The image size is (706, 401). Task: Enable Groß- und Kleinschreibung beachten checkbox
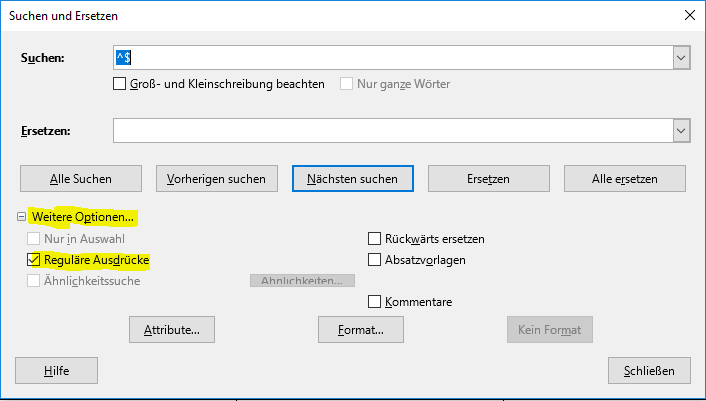pyautogui.click(x=120, y=84)
